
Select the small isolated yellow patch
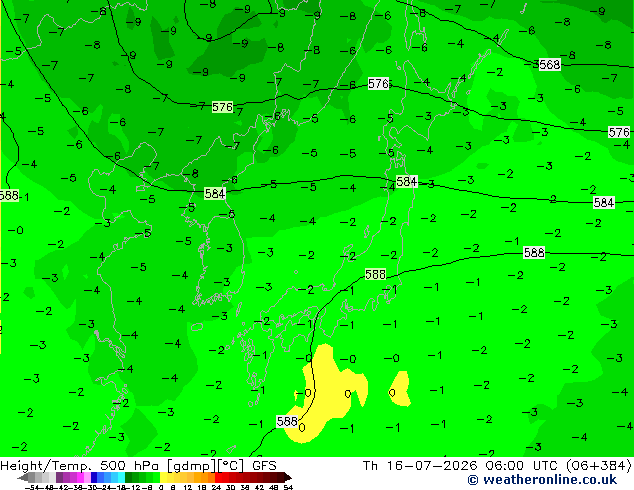(x=400, y=389)
